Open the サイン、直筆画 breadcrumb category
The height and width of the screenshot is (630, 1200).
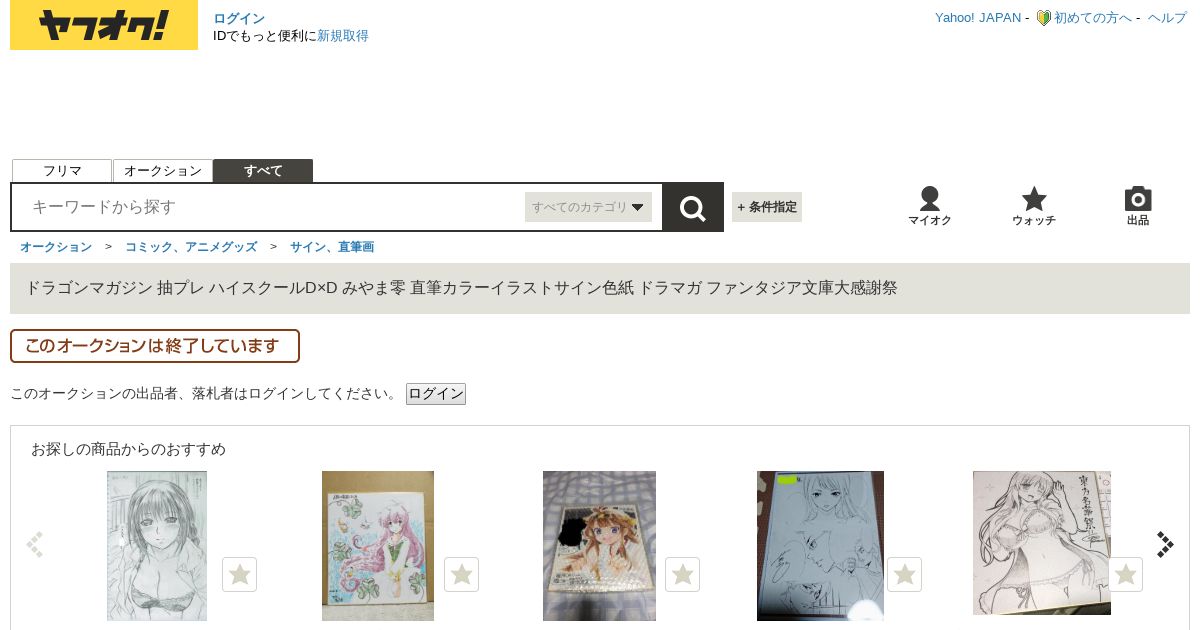coord(332,246)
